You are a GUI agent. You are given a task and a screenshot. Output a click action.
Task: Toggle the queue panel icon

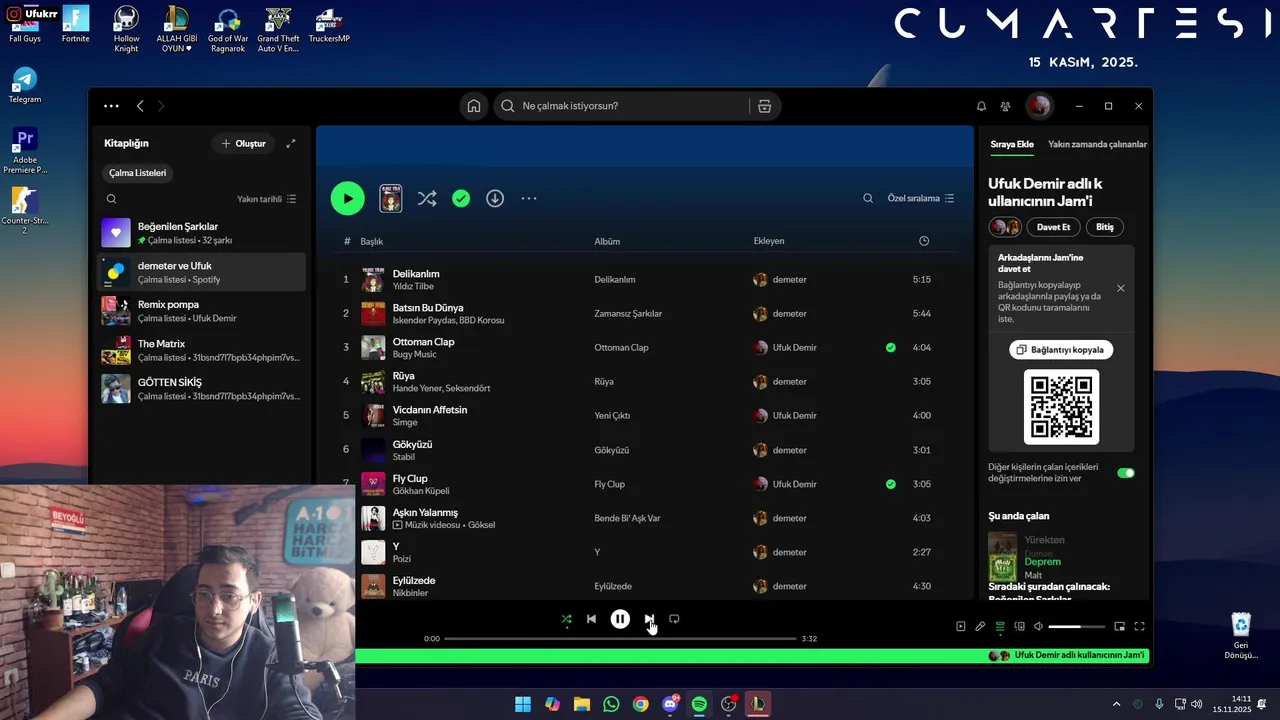coord(1000,627)
